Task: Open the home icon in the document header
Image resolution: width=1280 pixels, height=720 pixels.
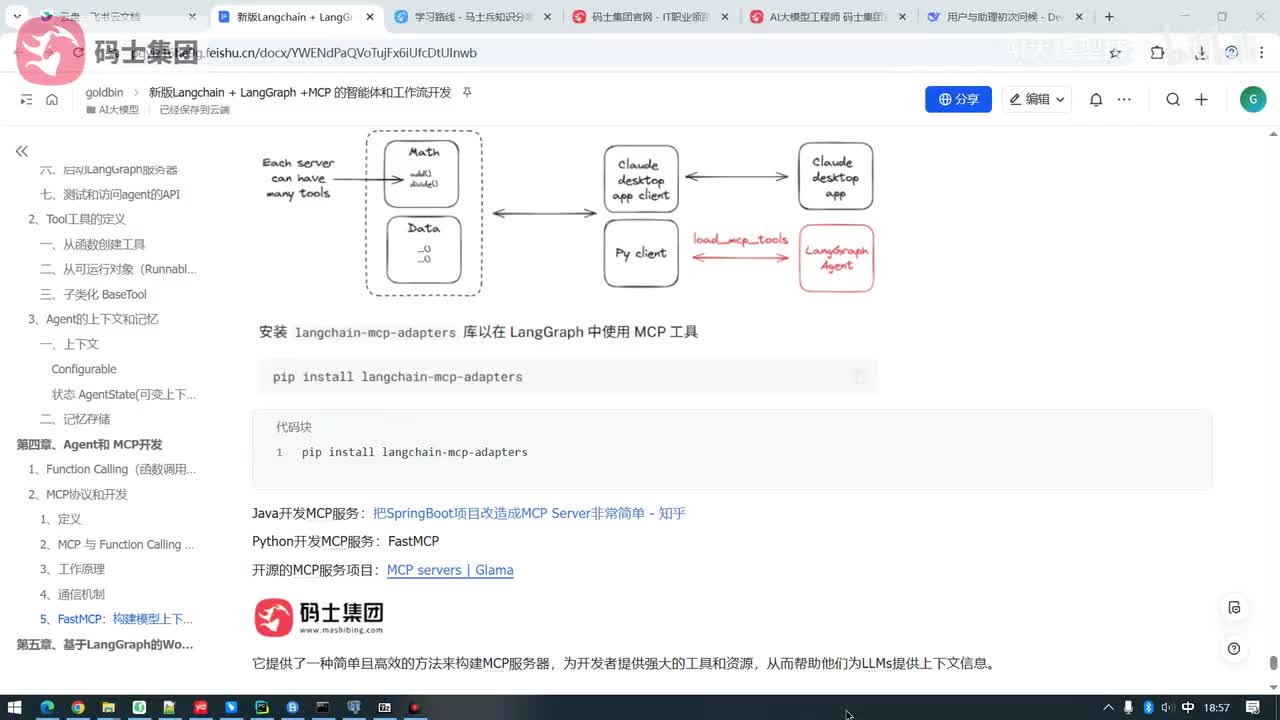Action: tap(52, 99)
